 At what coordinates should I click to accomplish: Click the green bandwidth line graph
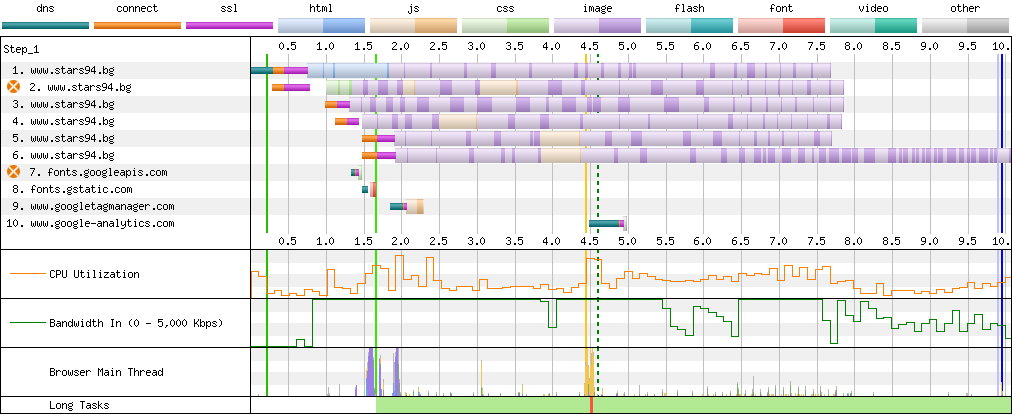[629, 323]
